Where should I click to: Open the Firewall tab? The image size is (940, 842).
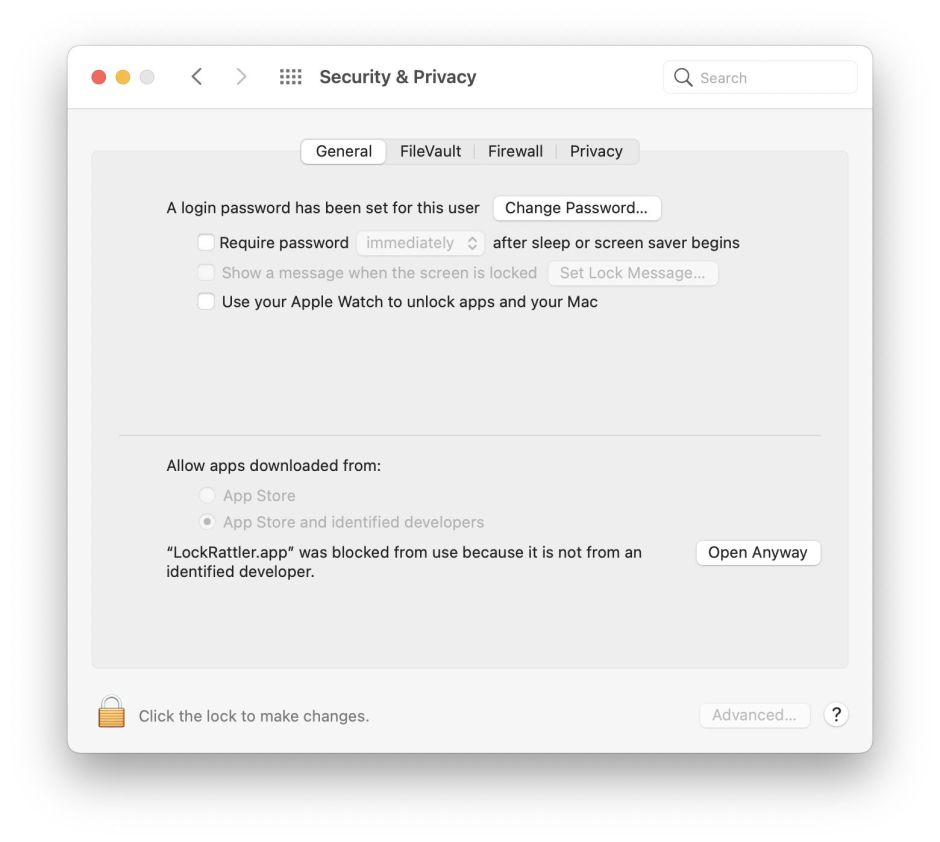pos(515,151)
